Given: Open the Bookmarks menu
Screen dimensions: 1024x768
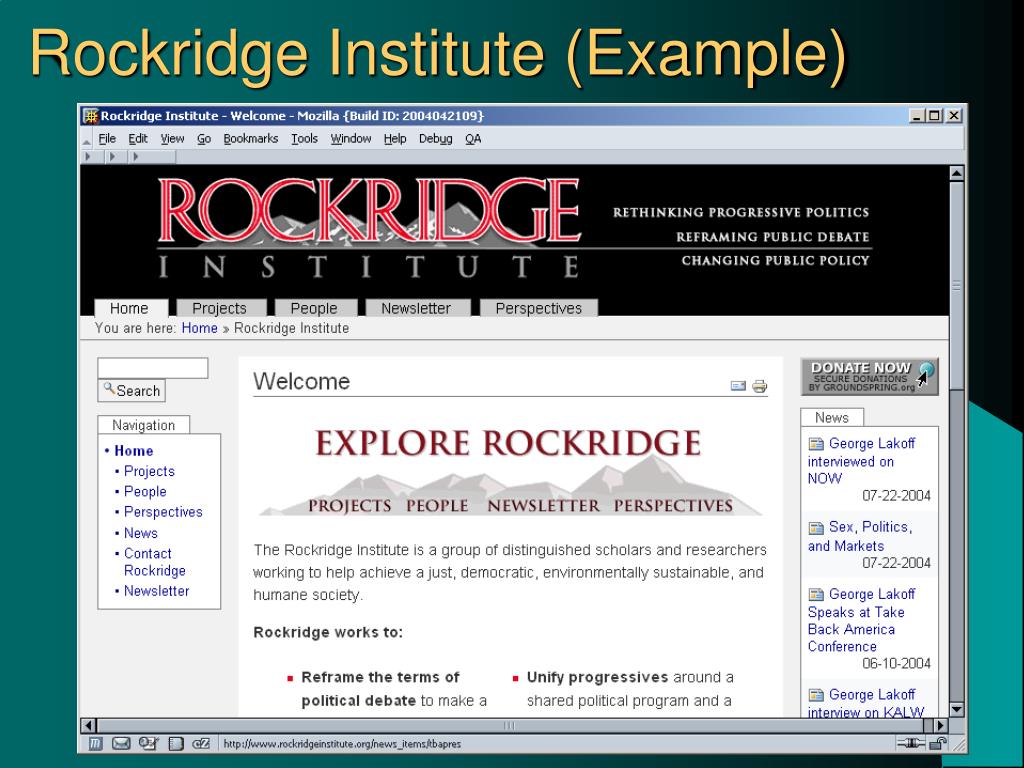Looking at the screenshot, I should pos(251,139).
